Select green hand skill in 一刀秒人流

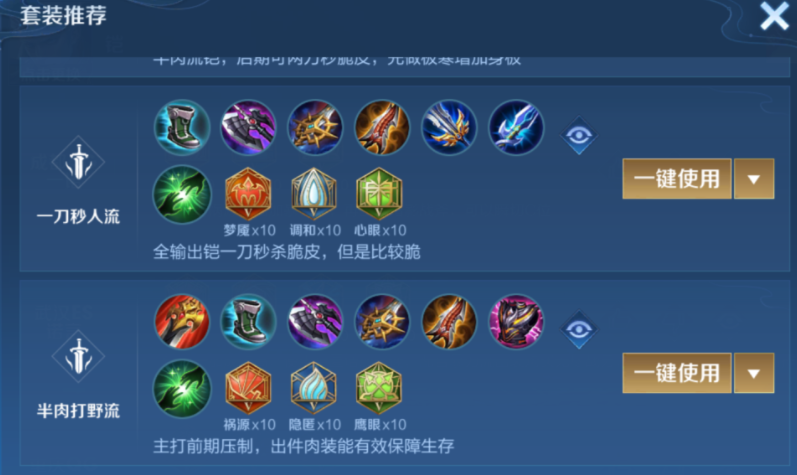[x=182, y=194]
